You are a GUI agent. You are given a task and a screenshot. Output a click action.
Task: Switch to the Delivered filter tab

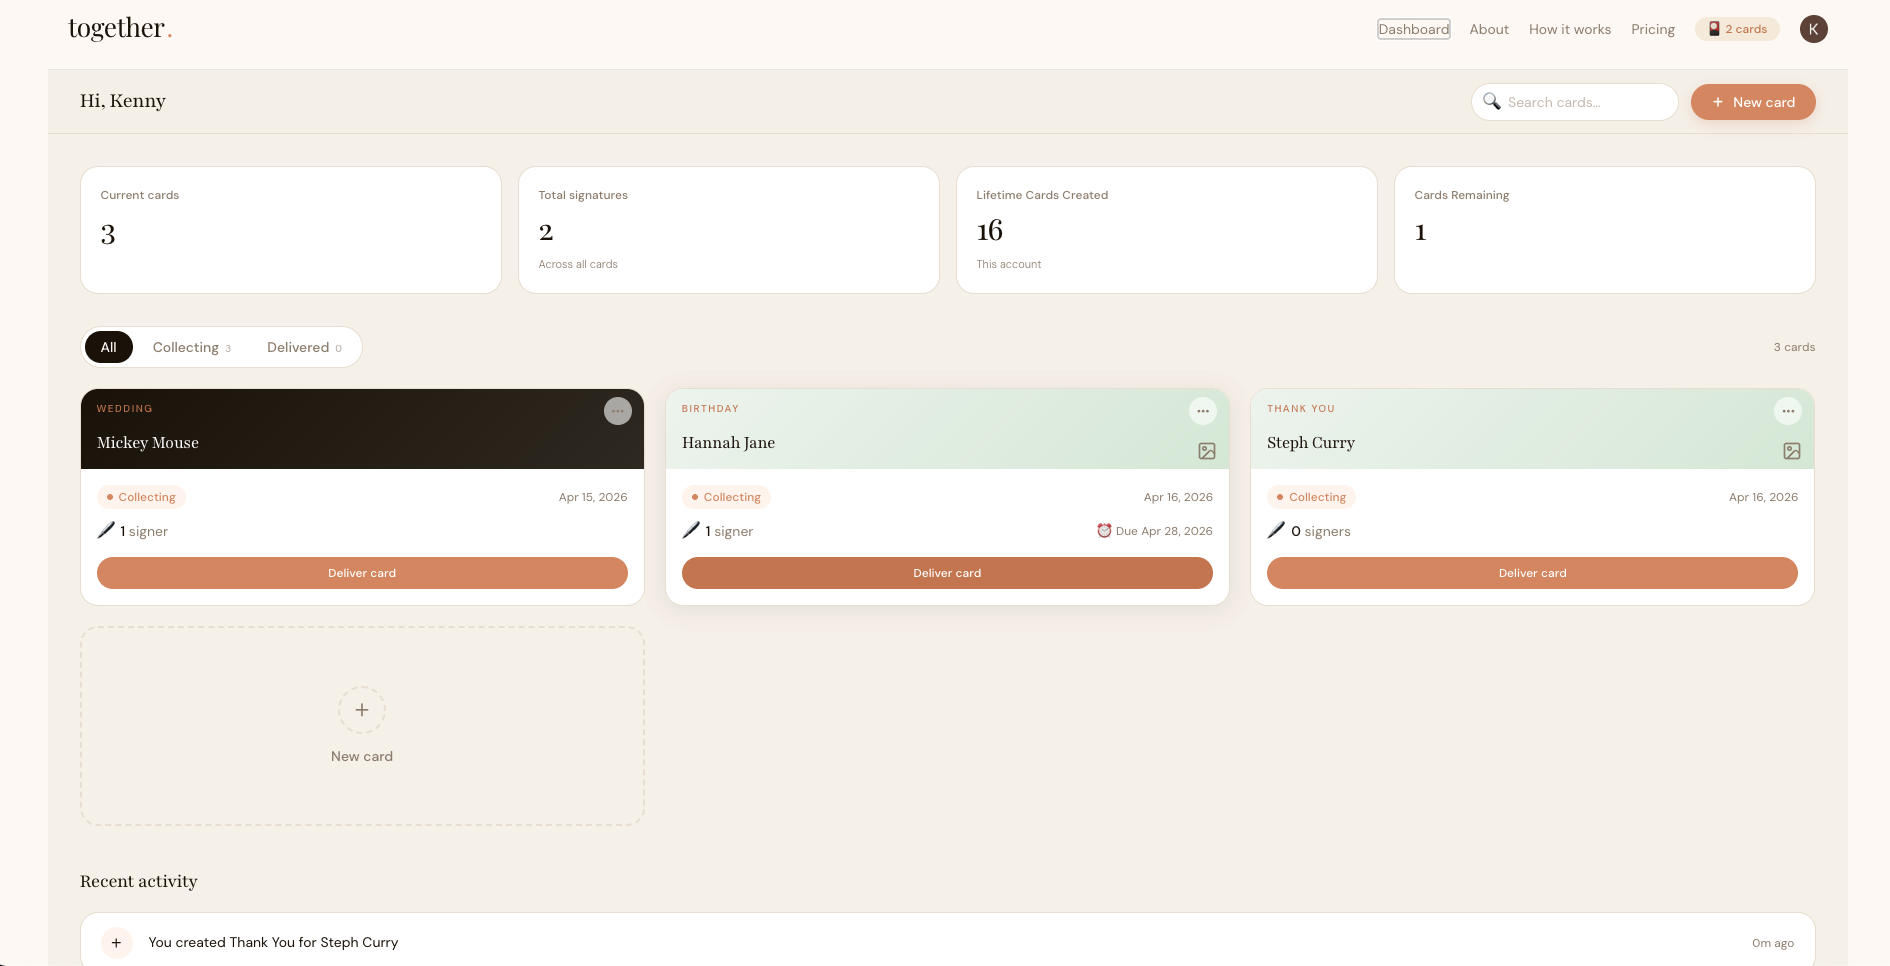(x=304, y=347)
